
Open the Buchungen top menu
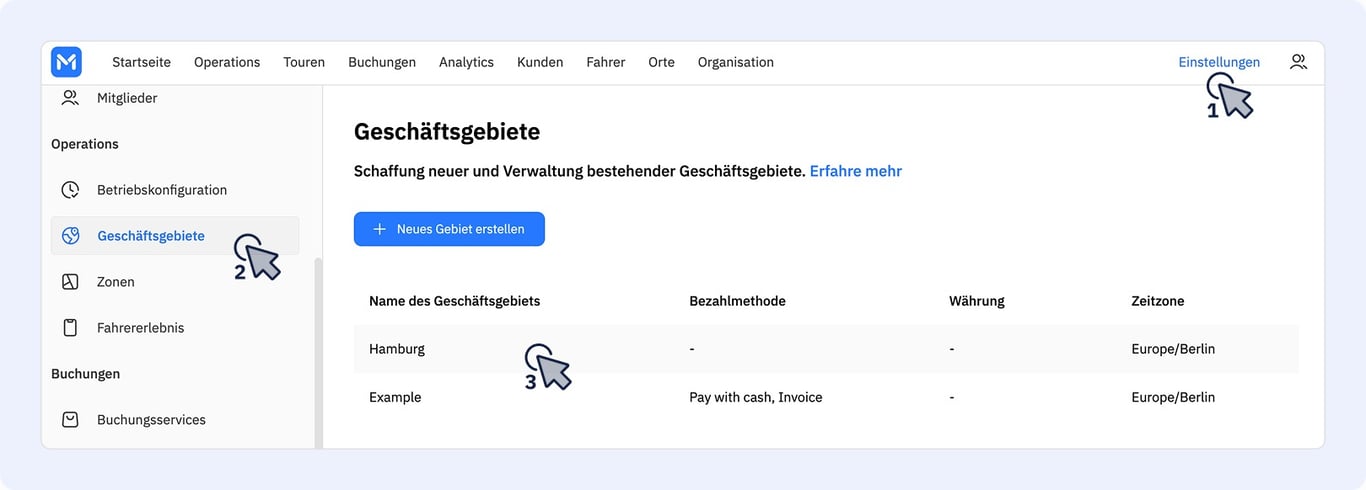382,62
